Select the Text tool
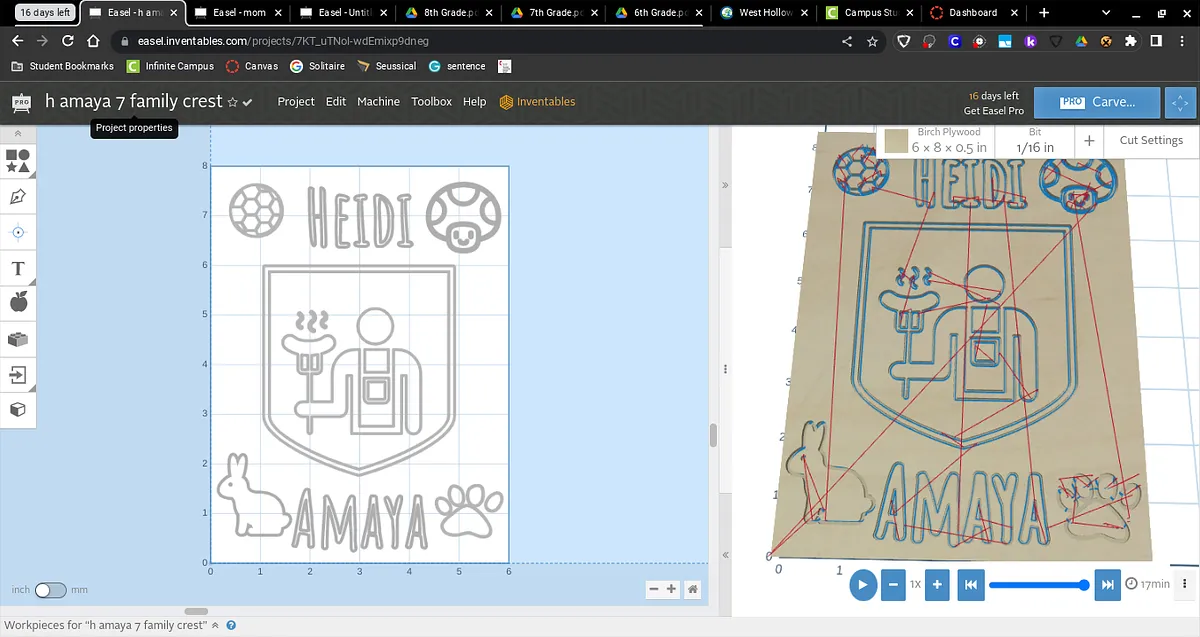1200x637 pixels. (x=18, y=268)
